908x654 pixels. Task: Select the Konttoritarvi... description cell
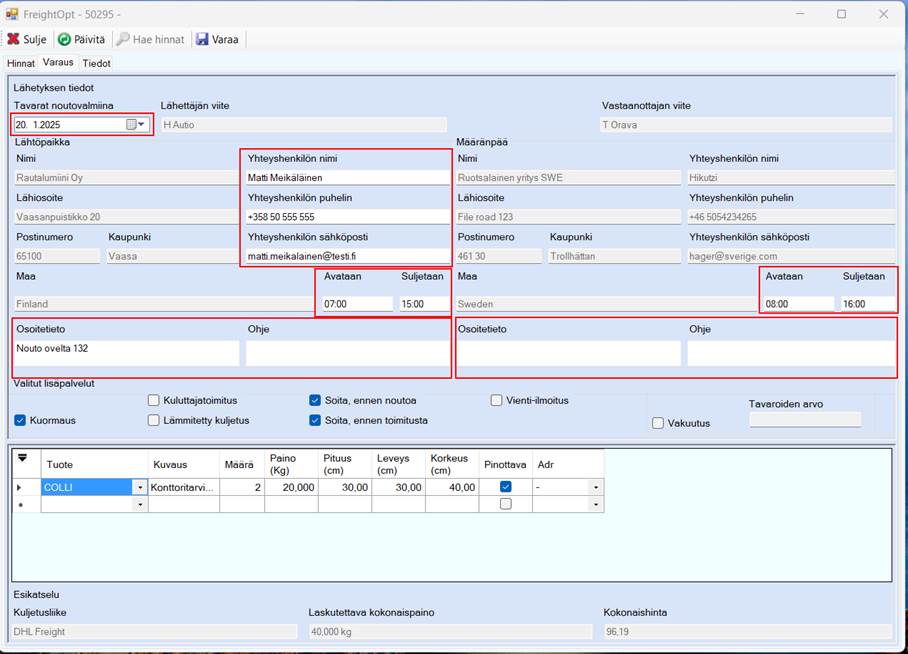point(184,488)
